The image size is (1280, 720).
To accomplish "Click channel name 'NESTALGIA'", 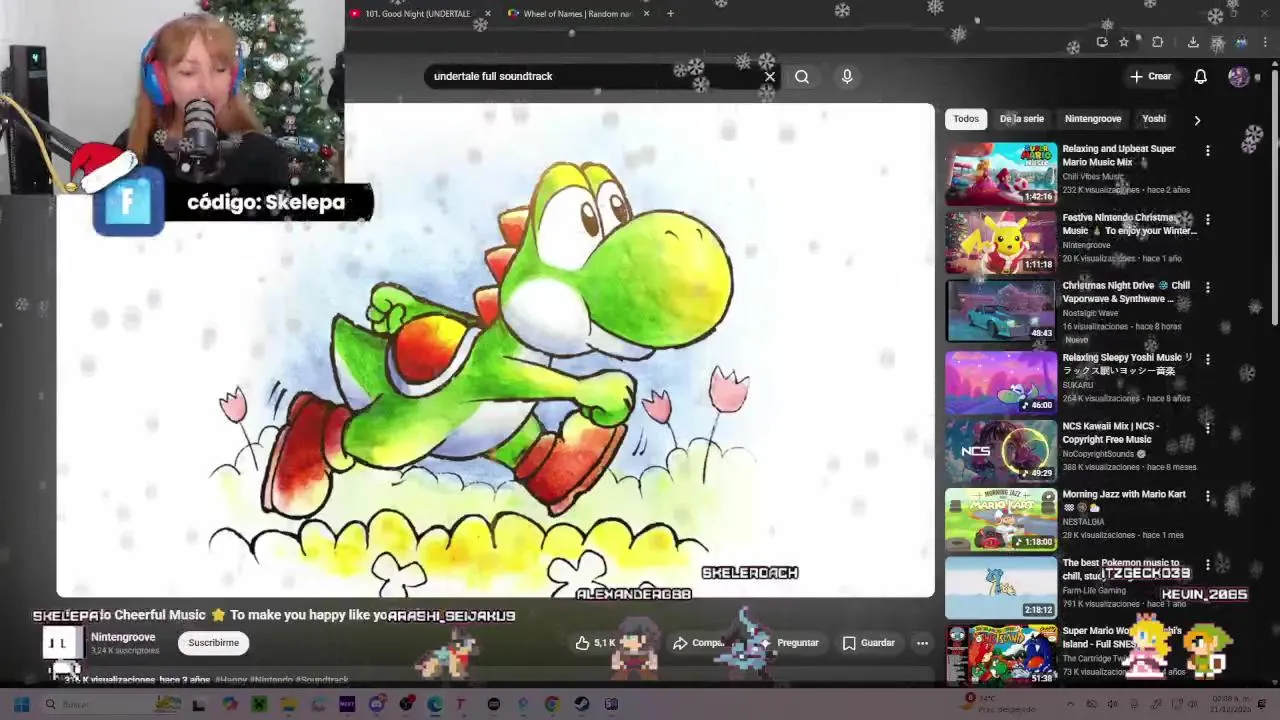I will (x=1083, y=522).
